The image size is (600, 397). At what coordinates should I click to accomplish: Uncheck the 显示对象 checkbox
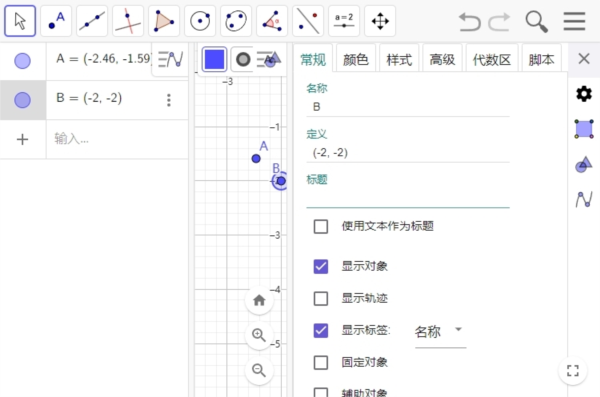pos(321,266)
